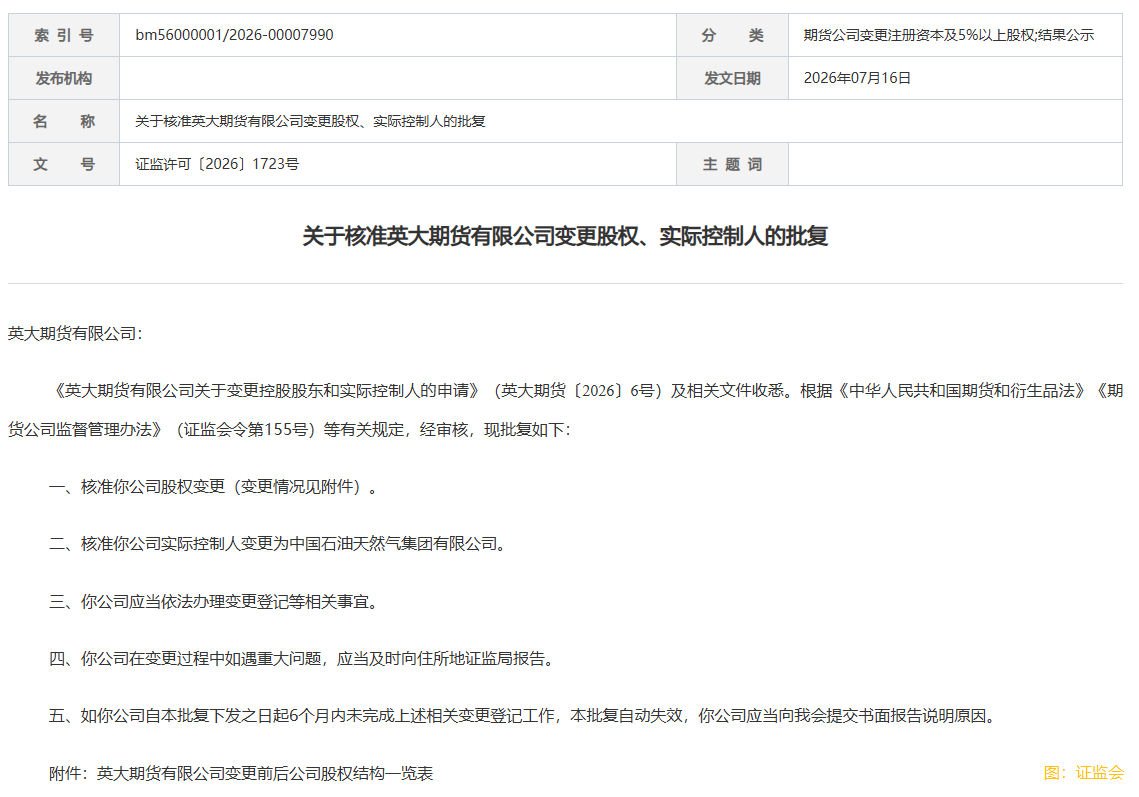Viewport: 1139px width, 797px height.
Task: Click the salutation 英大期货有限公司:
Action: (x=76, y=333)
